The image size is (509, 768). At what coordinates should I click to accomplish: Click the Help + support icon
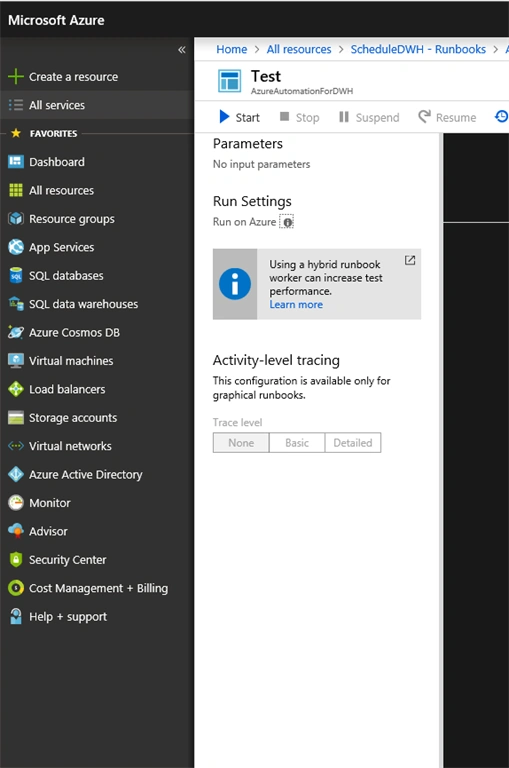pos(16,616)
